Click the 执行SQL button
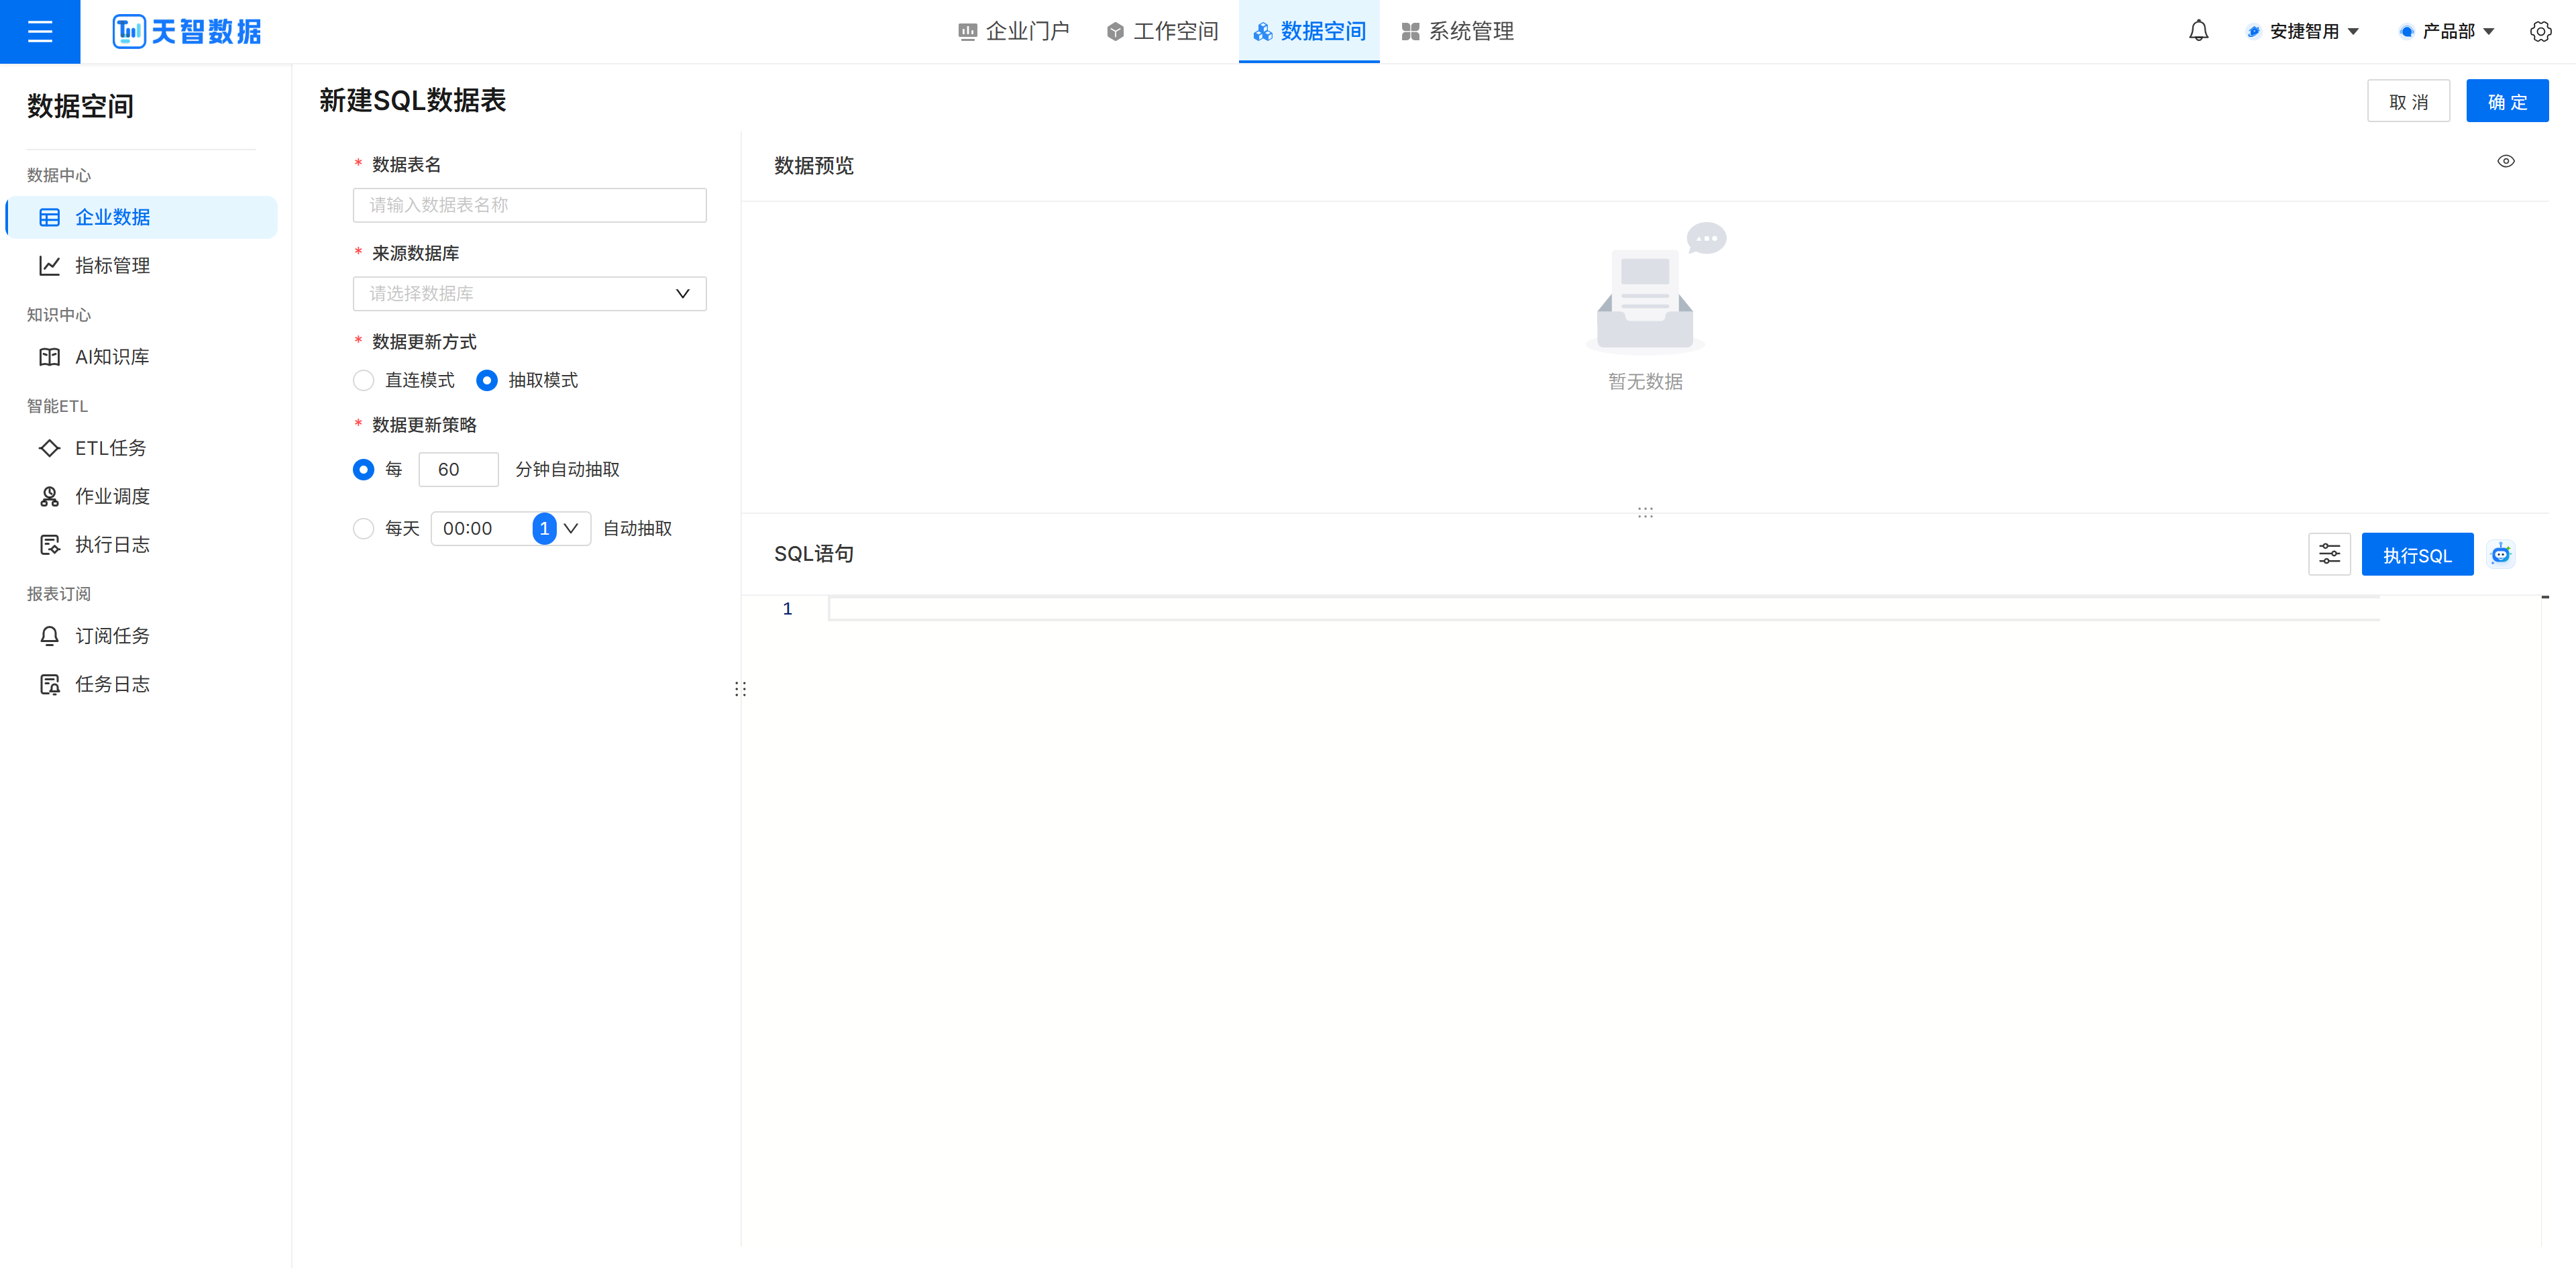 click(2417, 555)
